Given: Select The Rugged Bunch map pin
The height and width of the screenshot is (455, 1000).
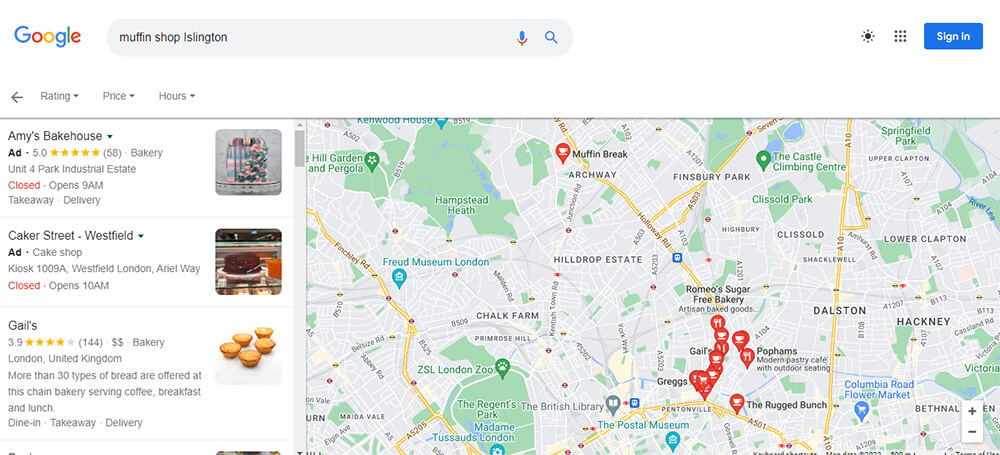Looking at the screenshot, I should pyautogui.click(x=737, y=403).
